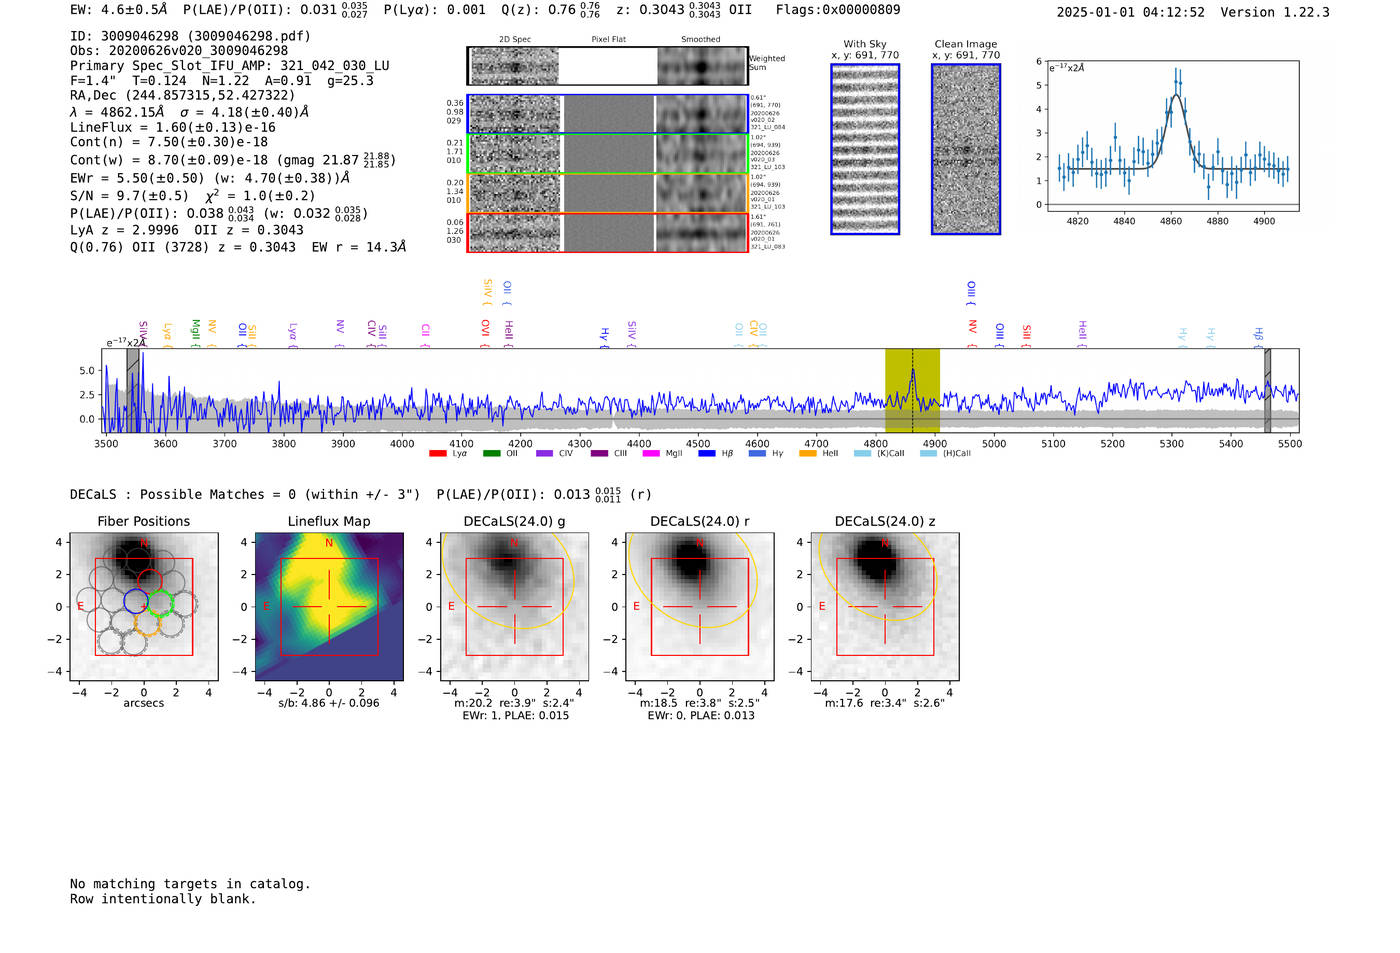This screenshot has width=1400, height=953.
Task: Select the red-bordered fiber 2D spectrum row
Action: coord(607,232)
